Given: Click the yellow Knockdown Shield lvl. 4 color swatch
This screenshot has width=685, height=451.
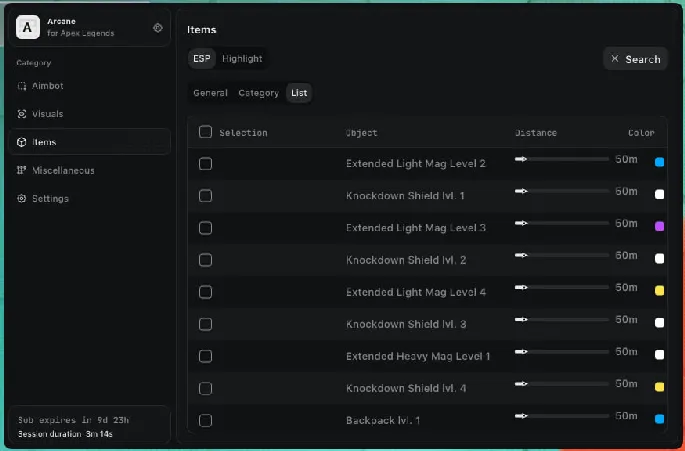Looking at the screenshot, I should click(659, 386).
